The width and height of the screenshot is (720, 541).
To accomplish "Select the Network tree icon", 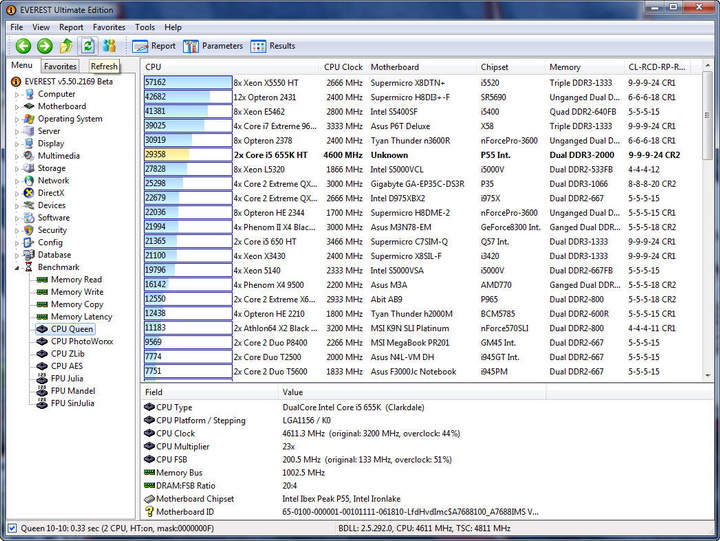I will (x=29, y=181).
